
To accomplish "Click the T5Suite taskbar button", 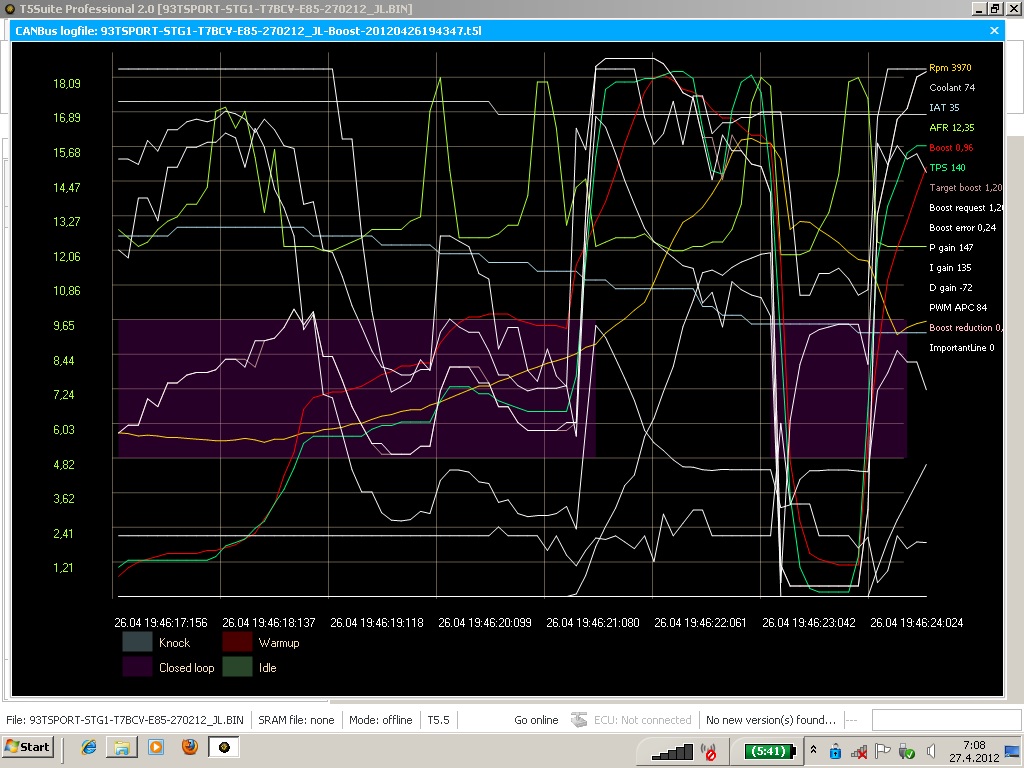I will click(x=224, y=747).
